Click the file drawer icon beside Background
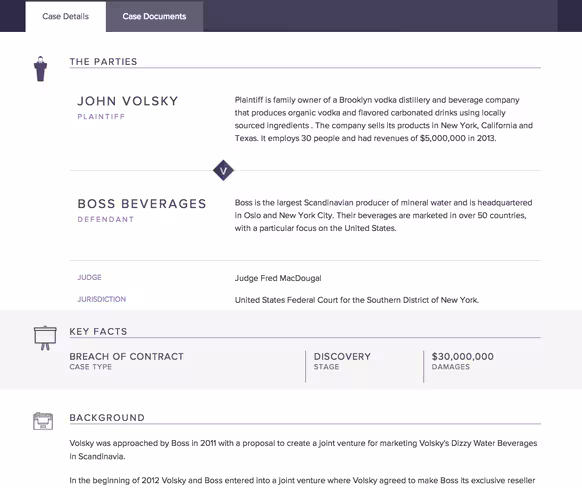Viewport: 582px width, 488px height. pos(43,421)
